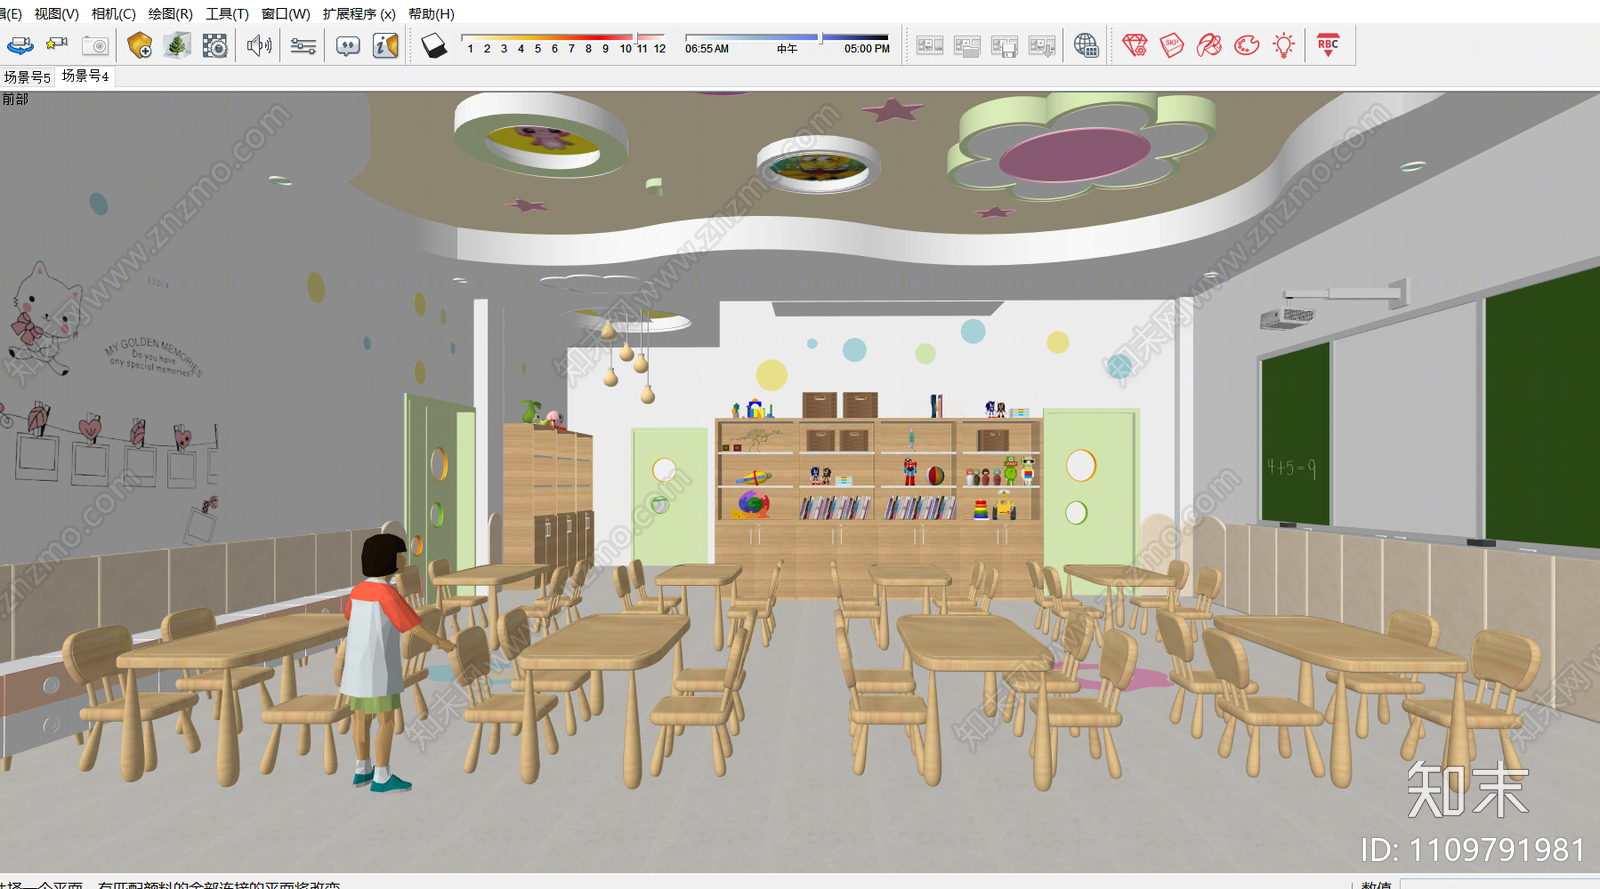Click the red color palette icon
Viewport: 1600px width, 889px height.
pos(1246,45)
